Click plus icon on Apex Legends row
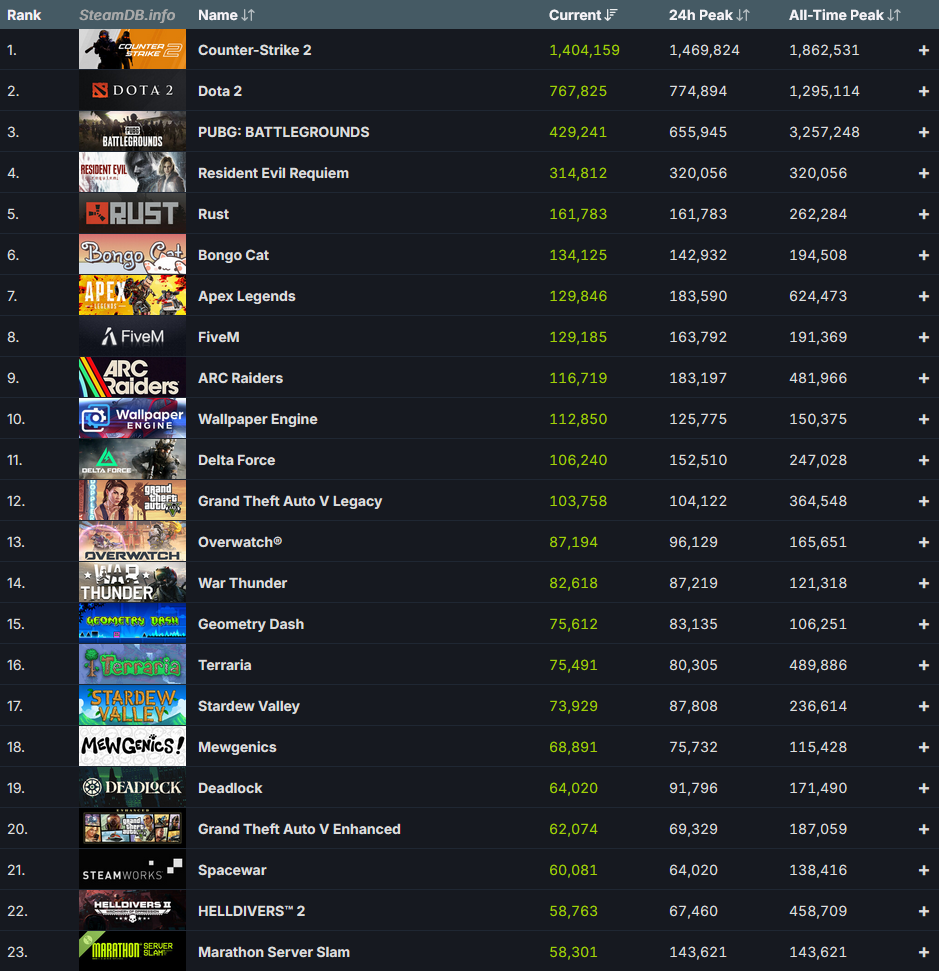 click(x=924, y=296)
